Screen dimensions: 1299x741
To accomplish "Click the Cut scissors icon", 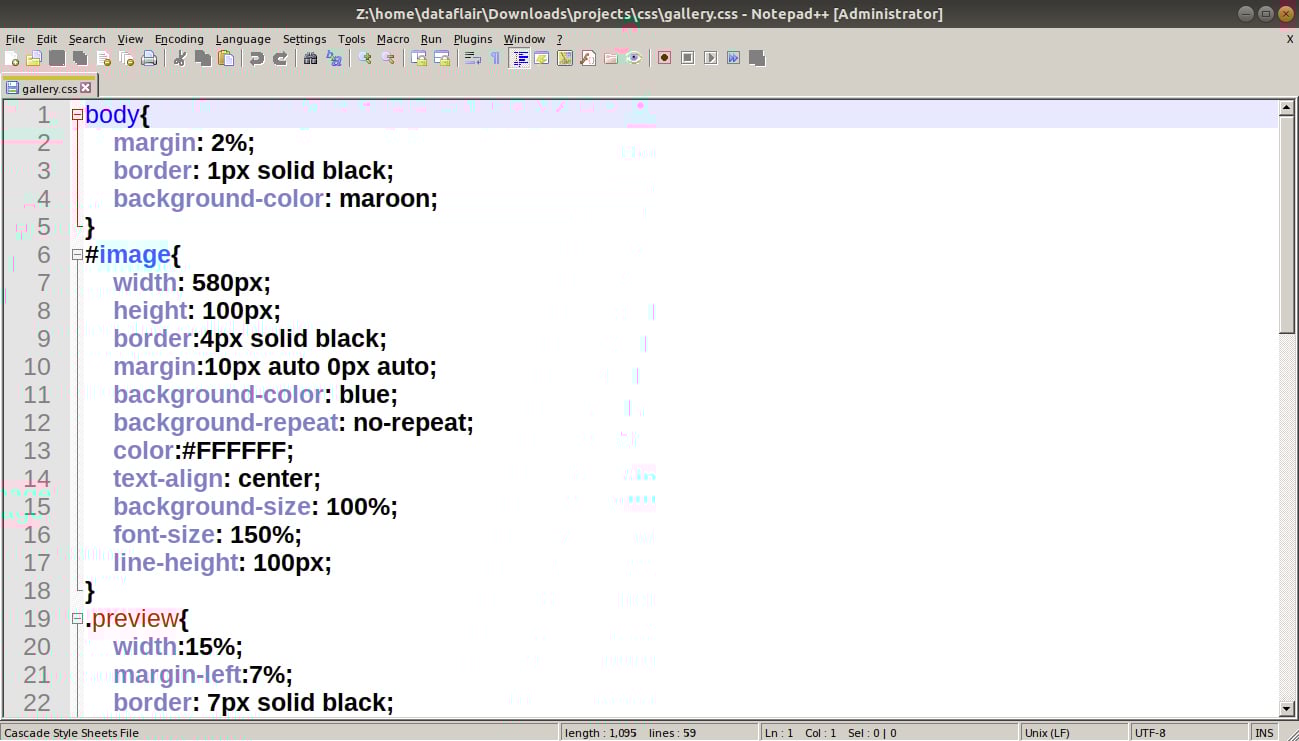I will 180,58.
